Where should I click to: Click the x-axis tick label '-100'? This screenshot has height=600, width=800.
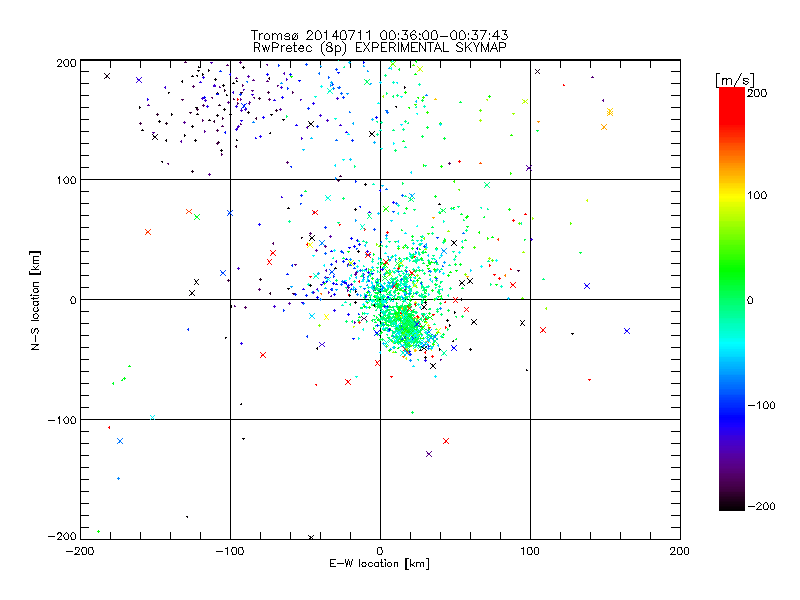[230, 551]
